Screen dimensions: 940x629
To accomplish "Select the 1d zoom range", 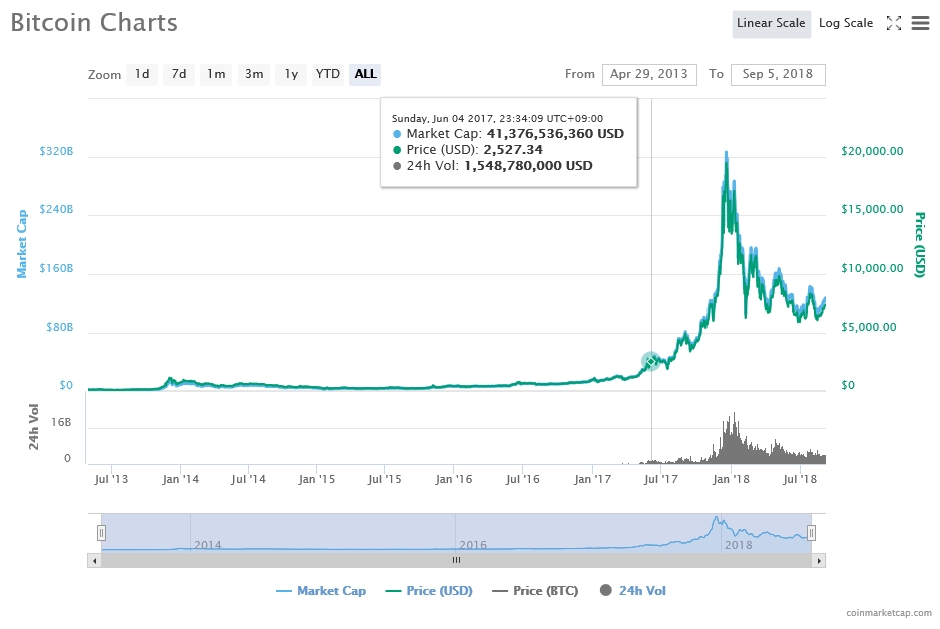I will click(x=142, y=74).
